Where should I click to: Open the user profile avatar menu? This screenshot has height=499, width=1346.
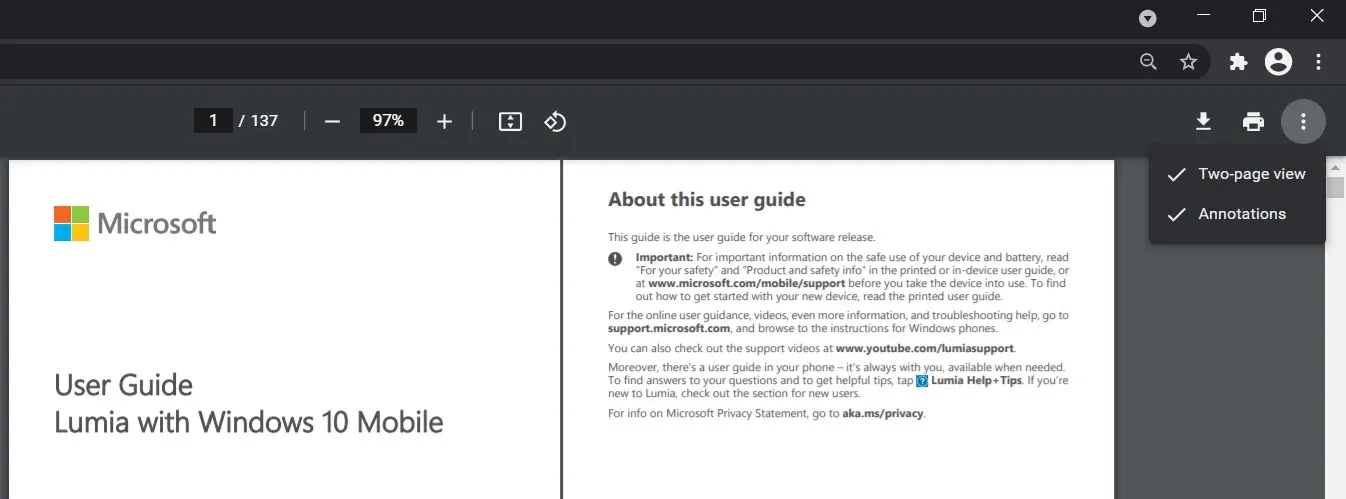tap(1278, 62)
